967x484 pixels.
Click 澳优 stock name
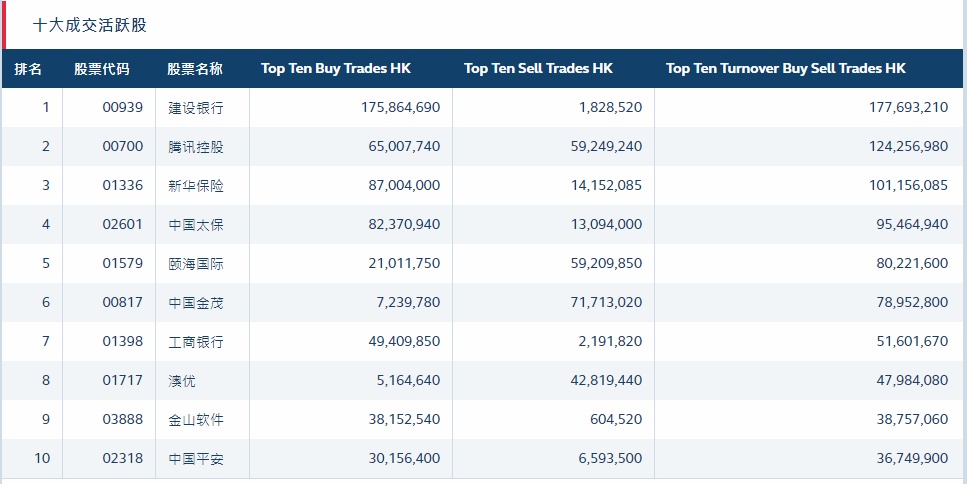point(182,381)
